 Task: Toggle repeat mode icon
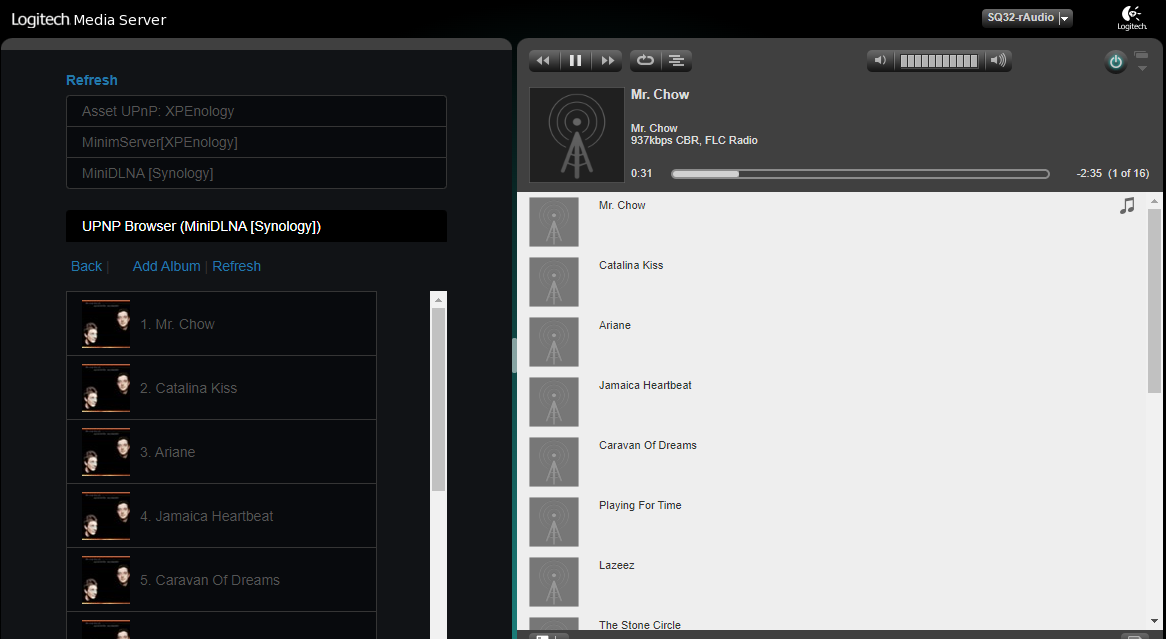(x=645, y=61)
